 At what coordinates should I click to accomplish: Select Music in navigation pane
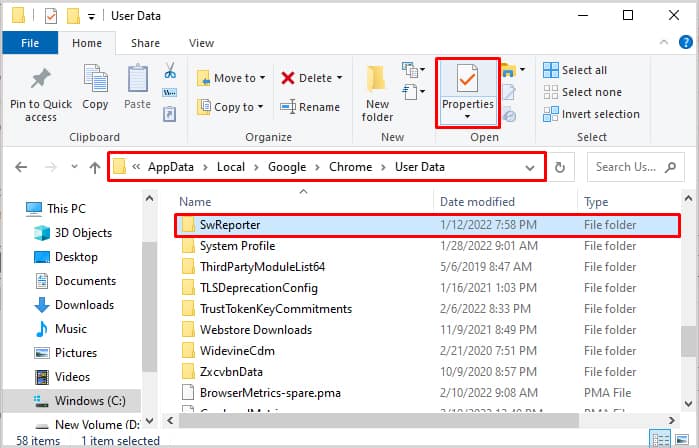(x=61, y=329)
